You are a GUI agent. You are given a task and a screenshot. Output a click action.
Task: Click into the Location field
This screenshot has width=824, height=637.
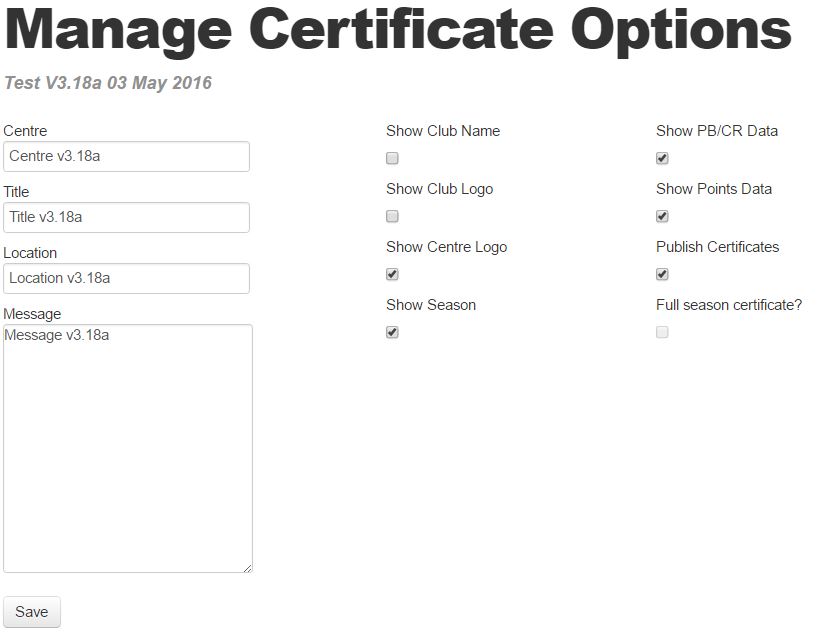pos(126,278)
